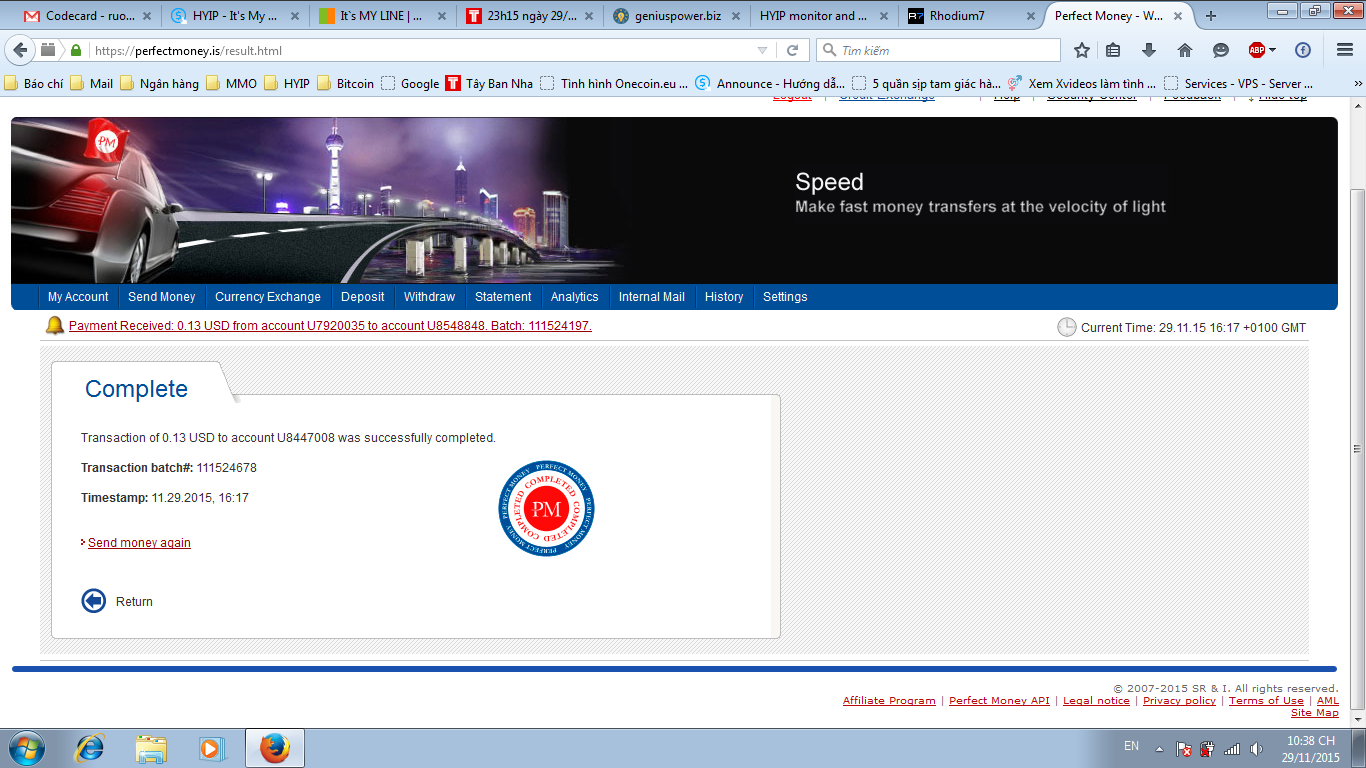Open a new tab with the plus button

(x=1211, y=16)
